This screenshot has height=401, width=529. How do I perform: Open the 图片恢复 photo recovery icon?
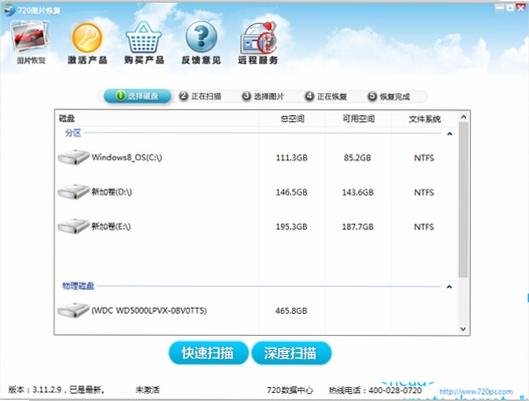pos(30,38)
